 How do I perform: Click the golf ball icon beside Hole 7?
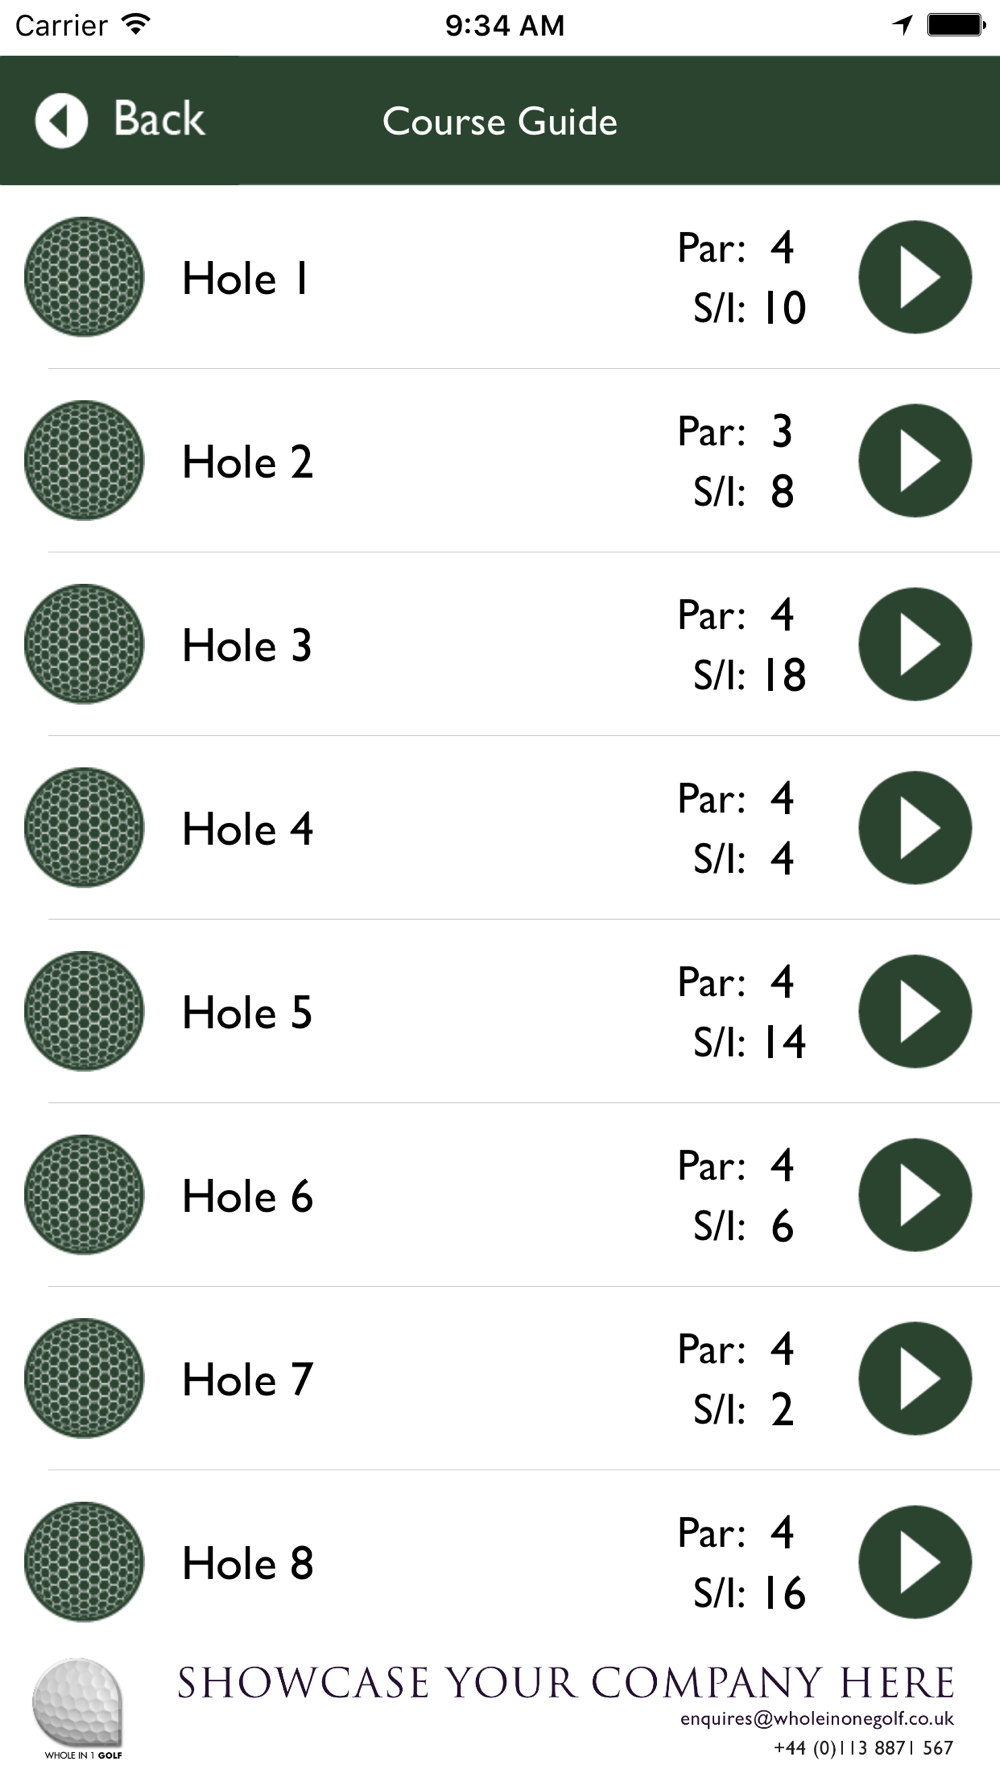pos(84,1378)
